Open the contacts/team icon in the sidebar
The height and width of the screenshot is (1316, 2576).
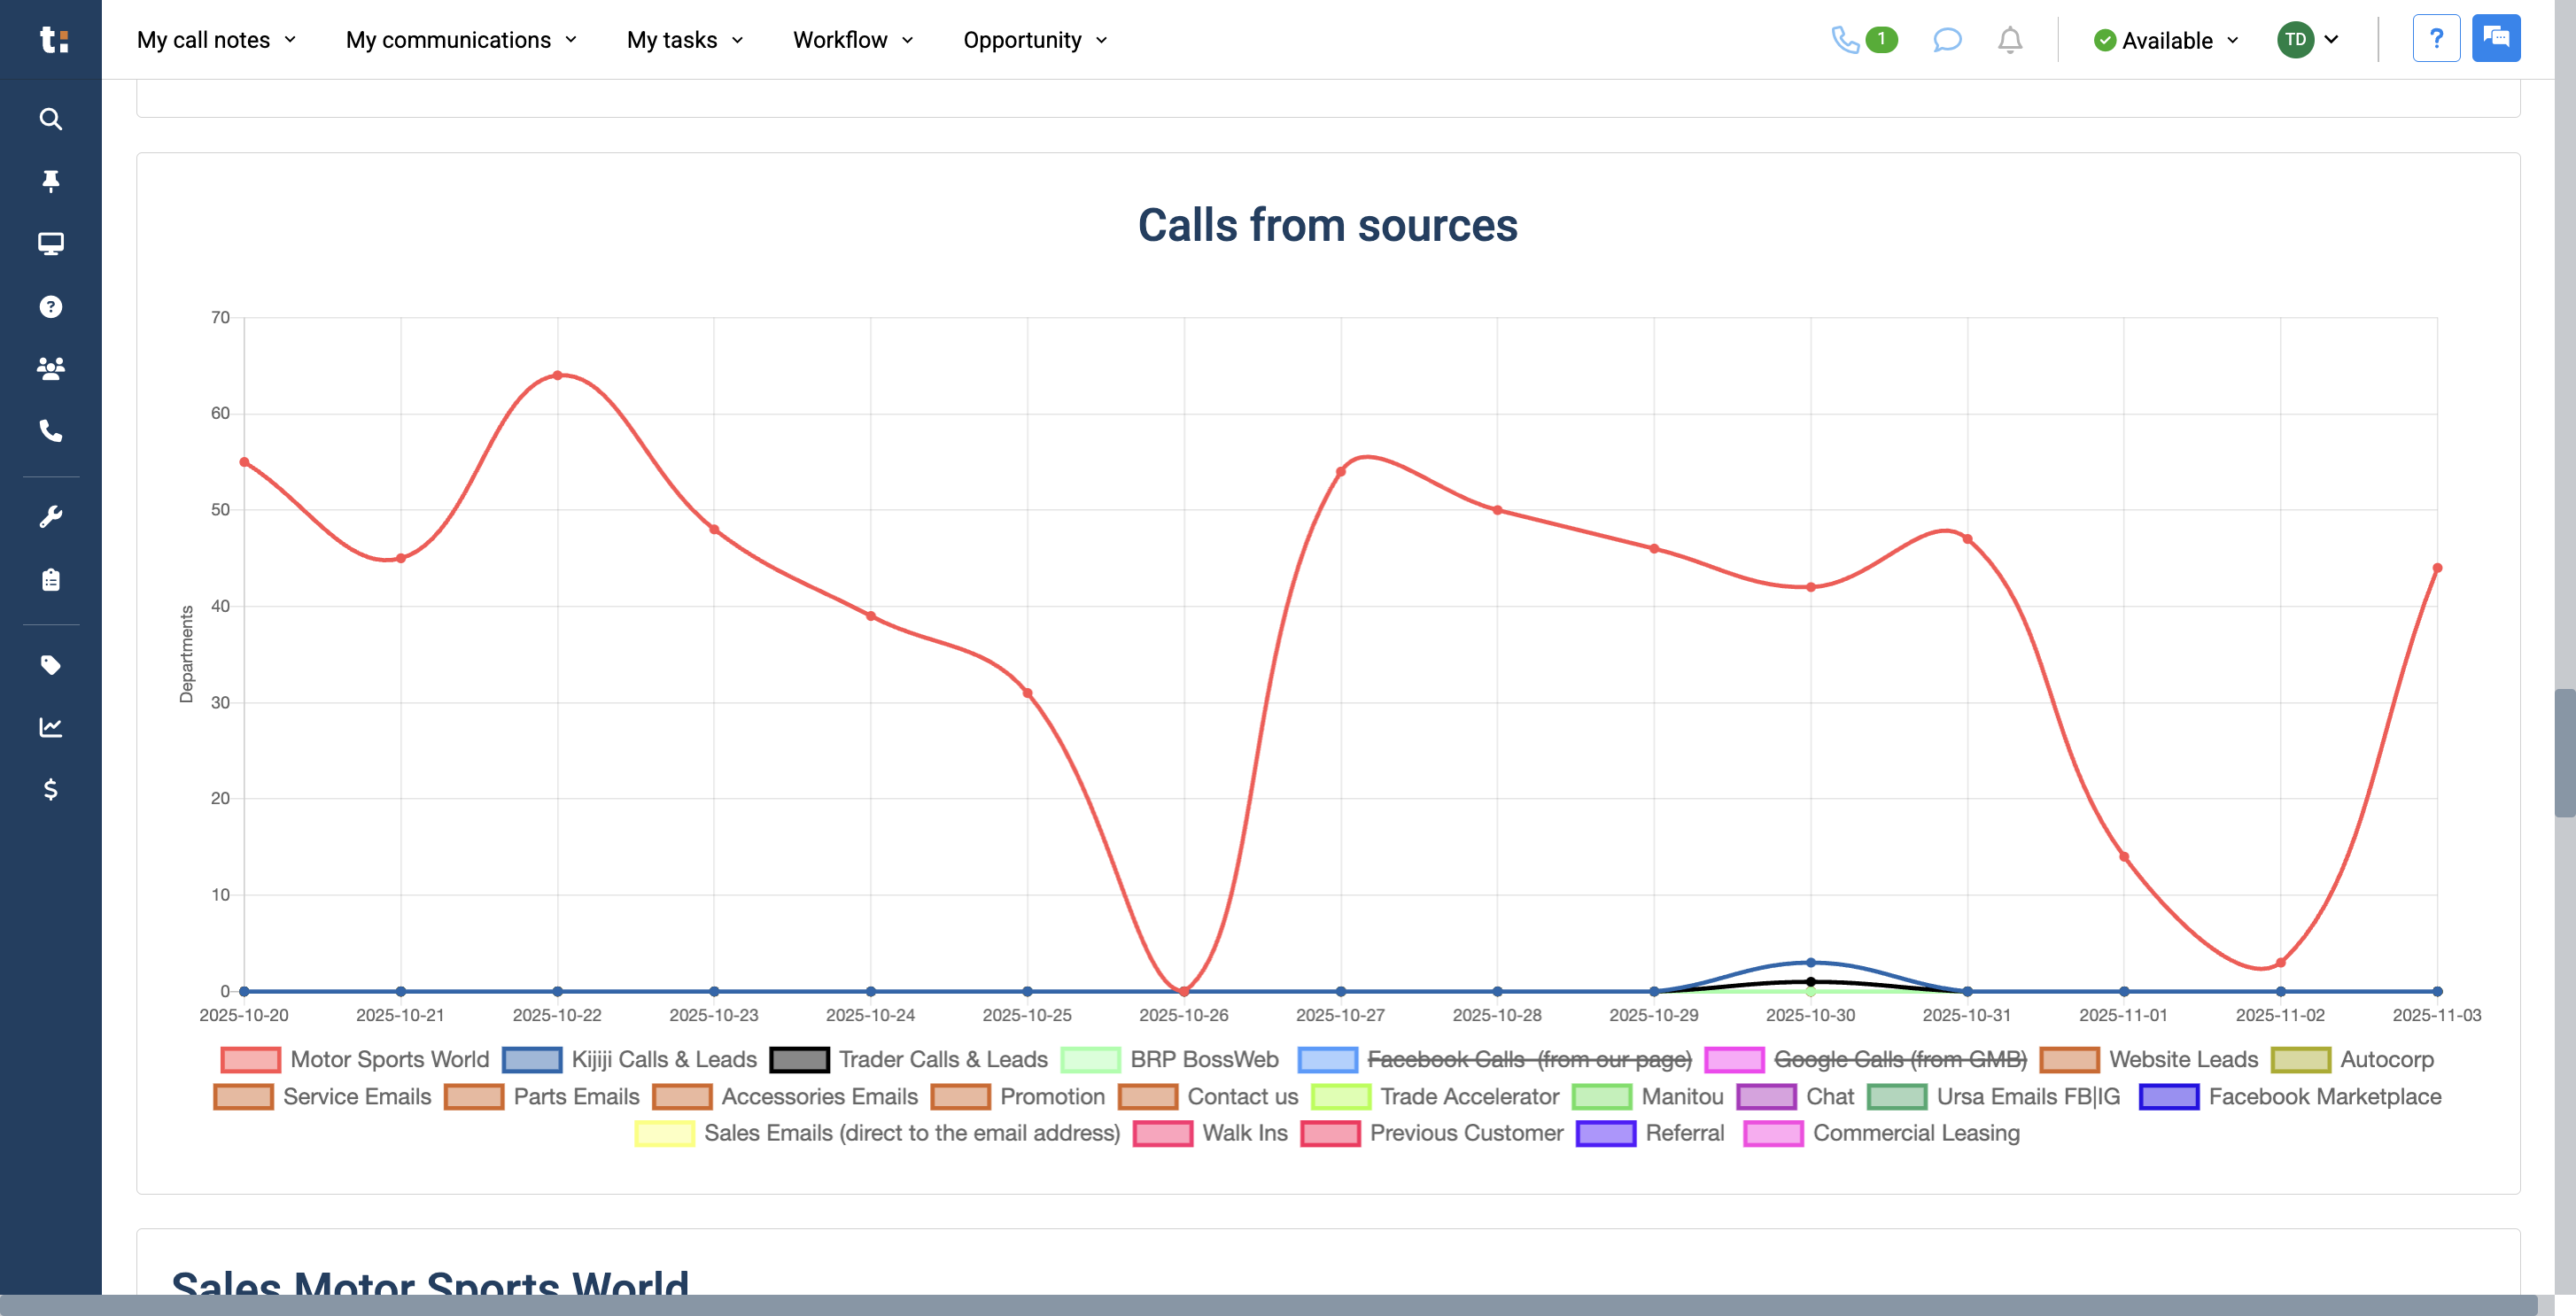click(50, 368)
